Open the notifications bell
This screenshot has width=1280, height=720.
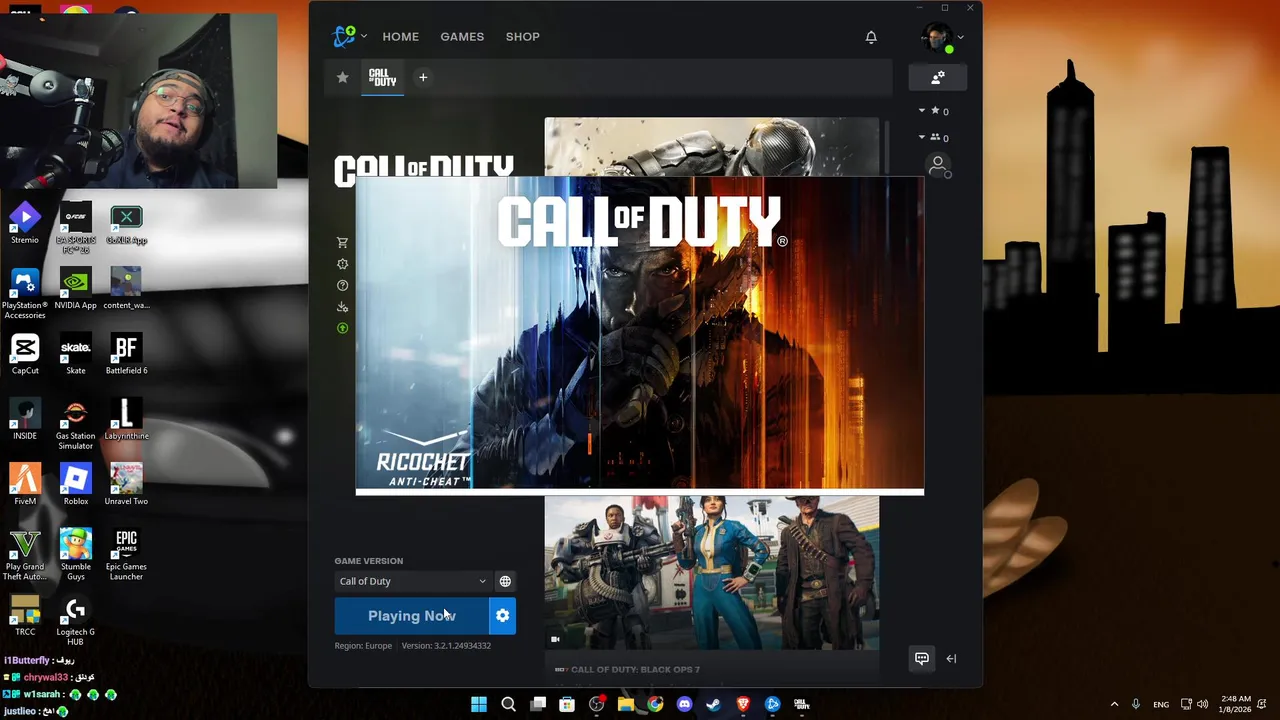pos(871,37)
